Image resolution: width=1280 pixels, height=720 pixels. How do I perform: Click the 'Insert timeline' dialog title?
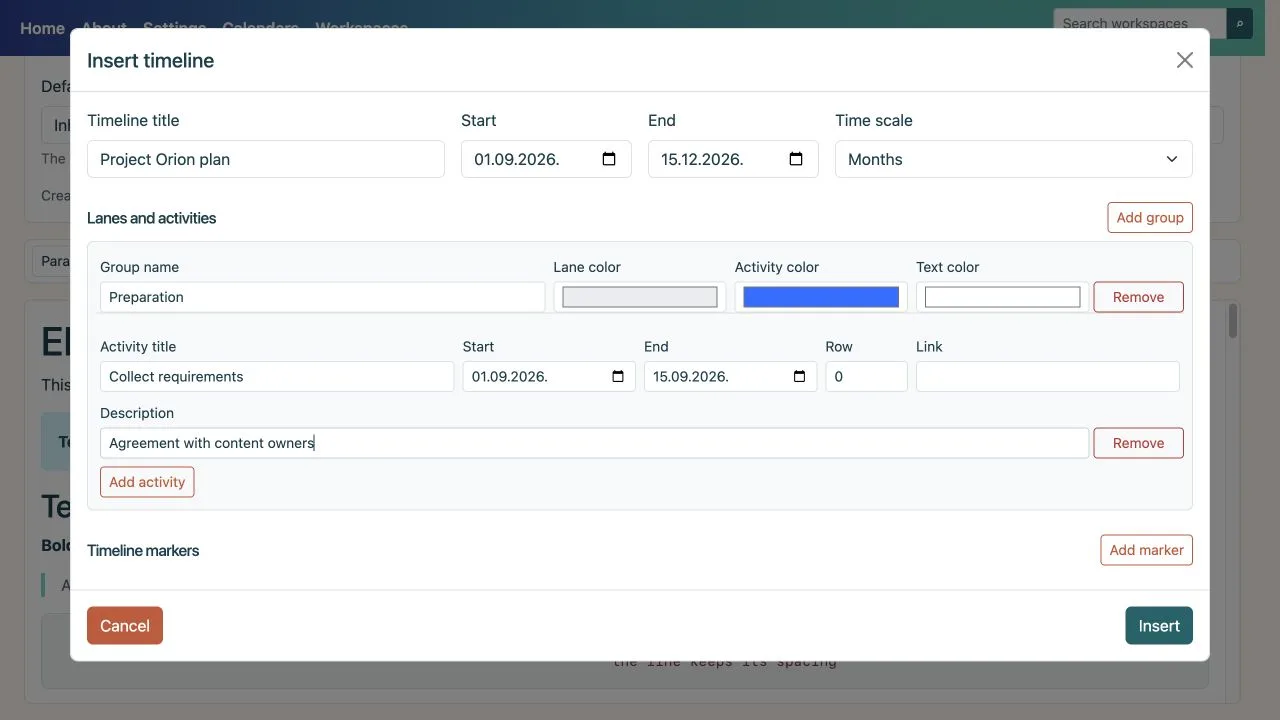tap(151, 60)
